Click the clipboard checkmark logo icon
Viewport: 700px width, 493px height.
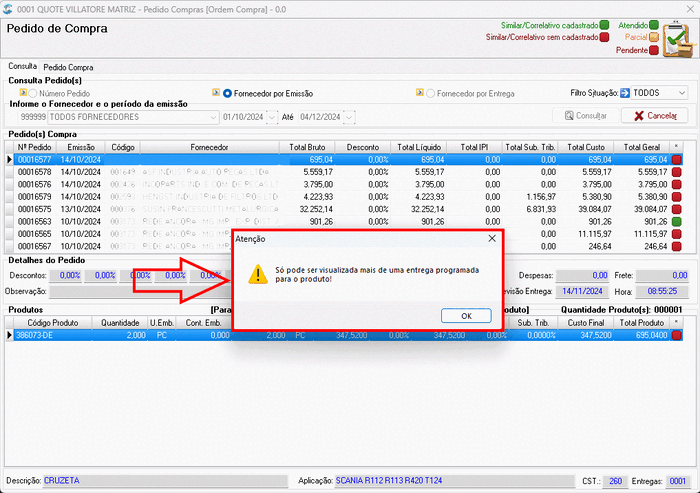[x=679, y=38]
